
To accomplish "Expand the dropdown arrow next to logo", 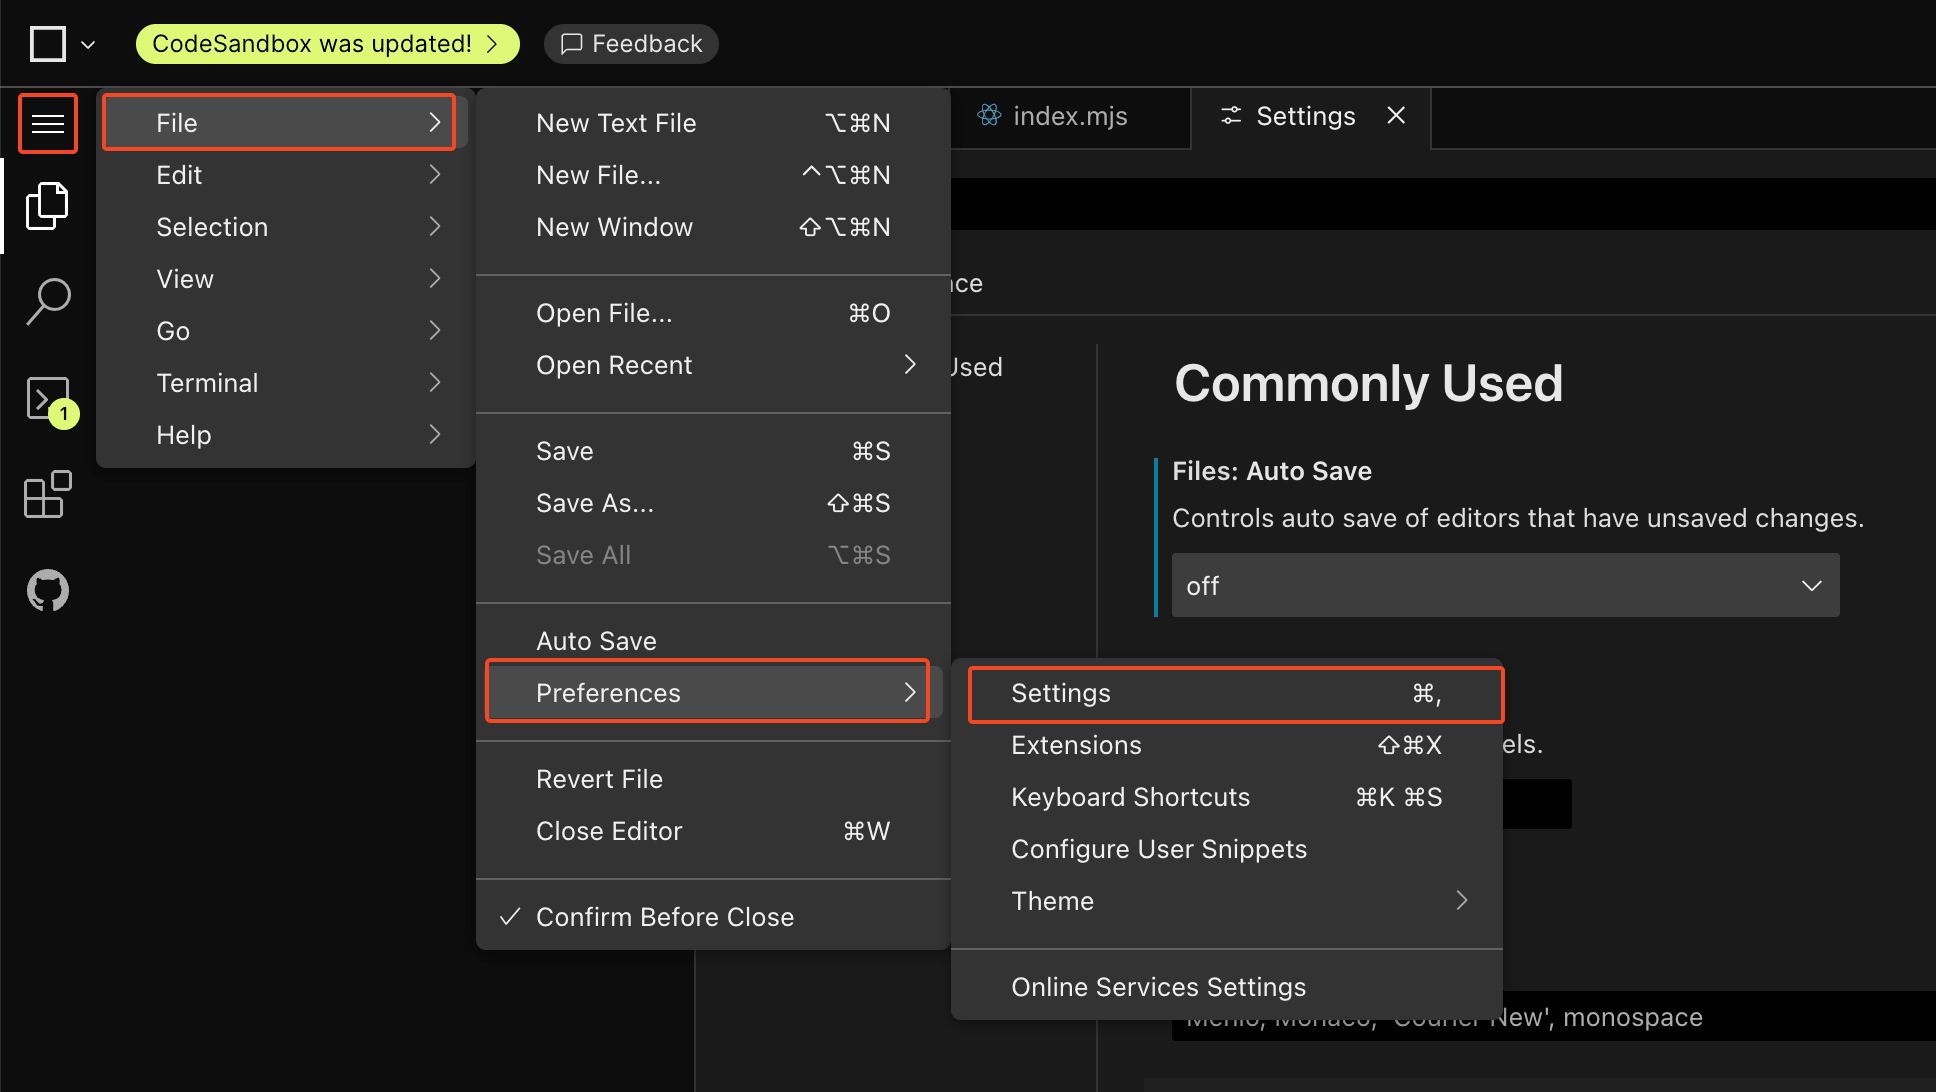I will (x=88, y=45).
